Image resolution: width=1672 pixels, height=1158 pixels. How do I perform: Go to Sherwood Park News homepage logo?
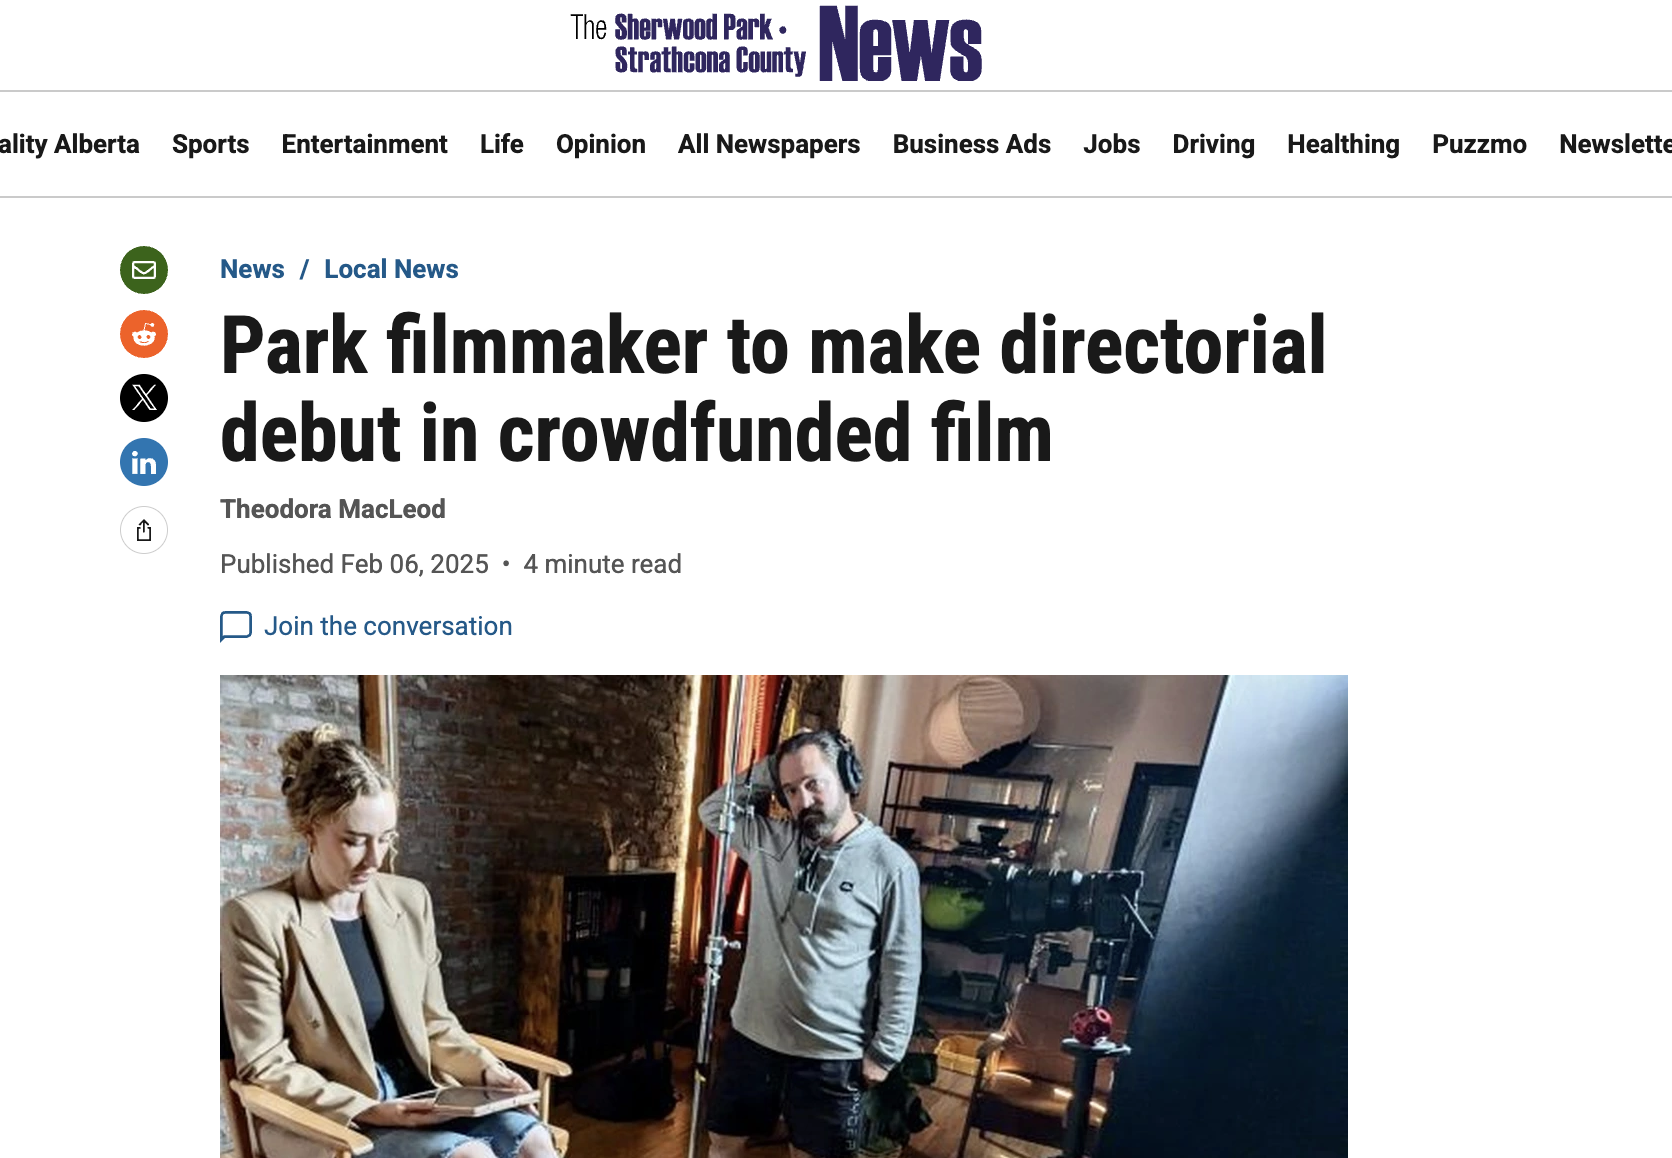[776, 44]
